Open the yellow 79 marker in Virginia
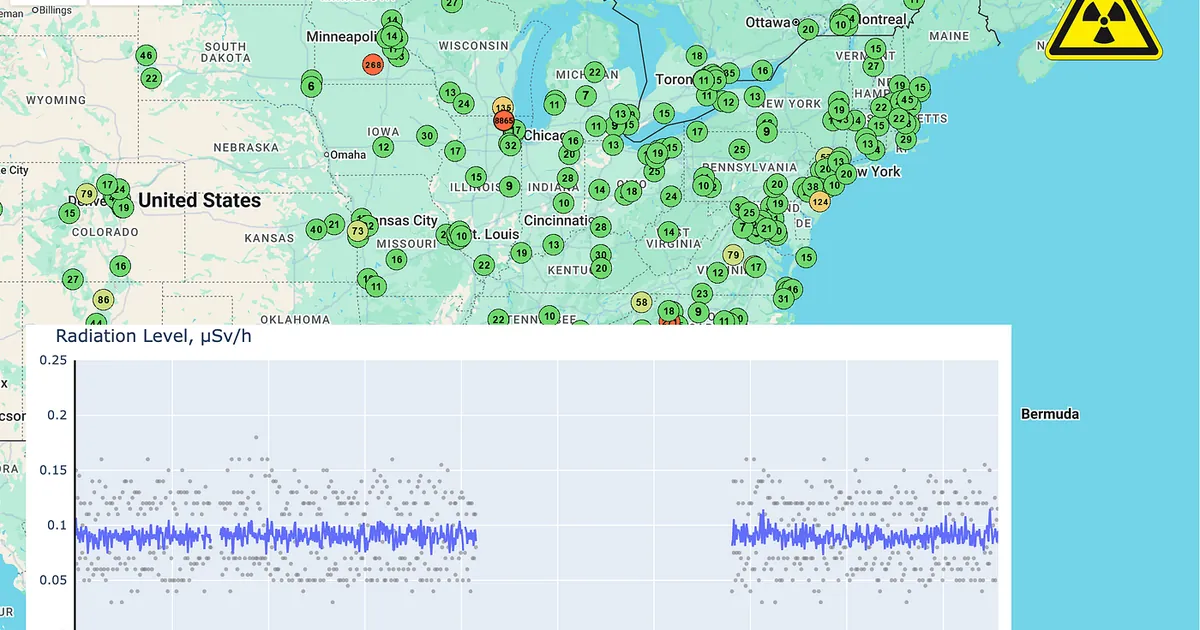1200x630 pixels. 733,254
